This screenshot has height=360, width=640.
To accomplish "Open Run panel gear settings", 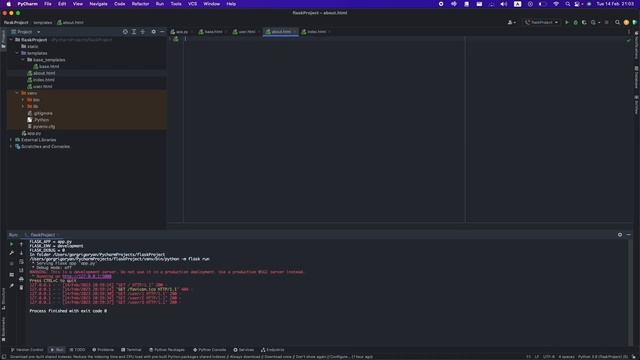I will tap(620, 235).
